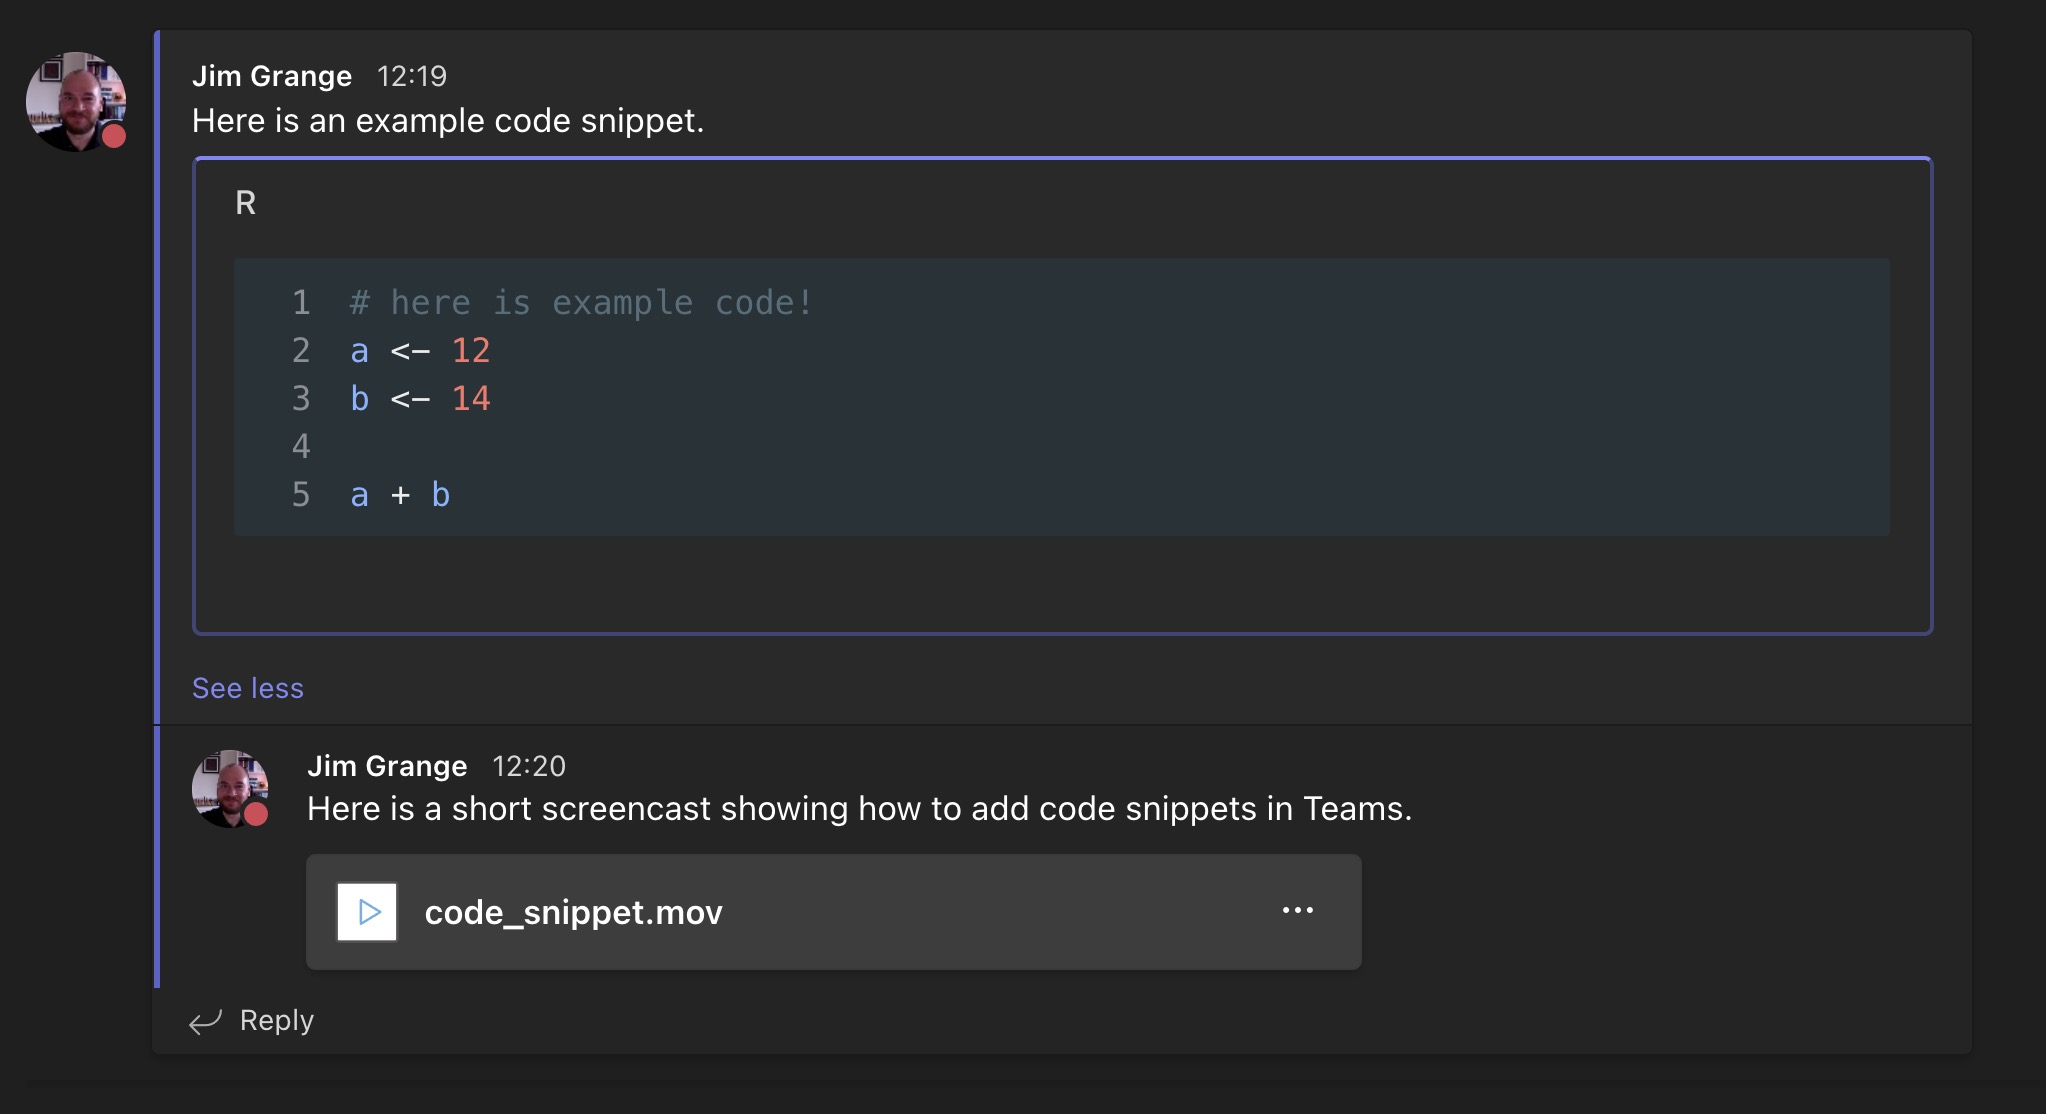Open the code_snippet.mov file name

(x=573, y=912)
